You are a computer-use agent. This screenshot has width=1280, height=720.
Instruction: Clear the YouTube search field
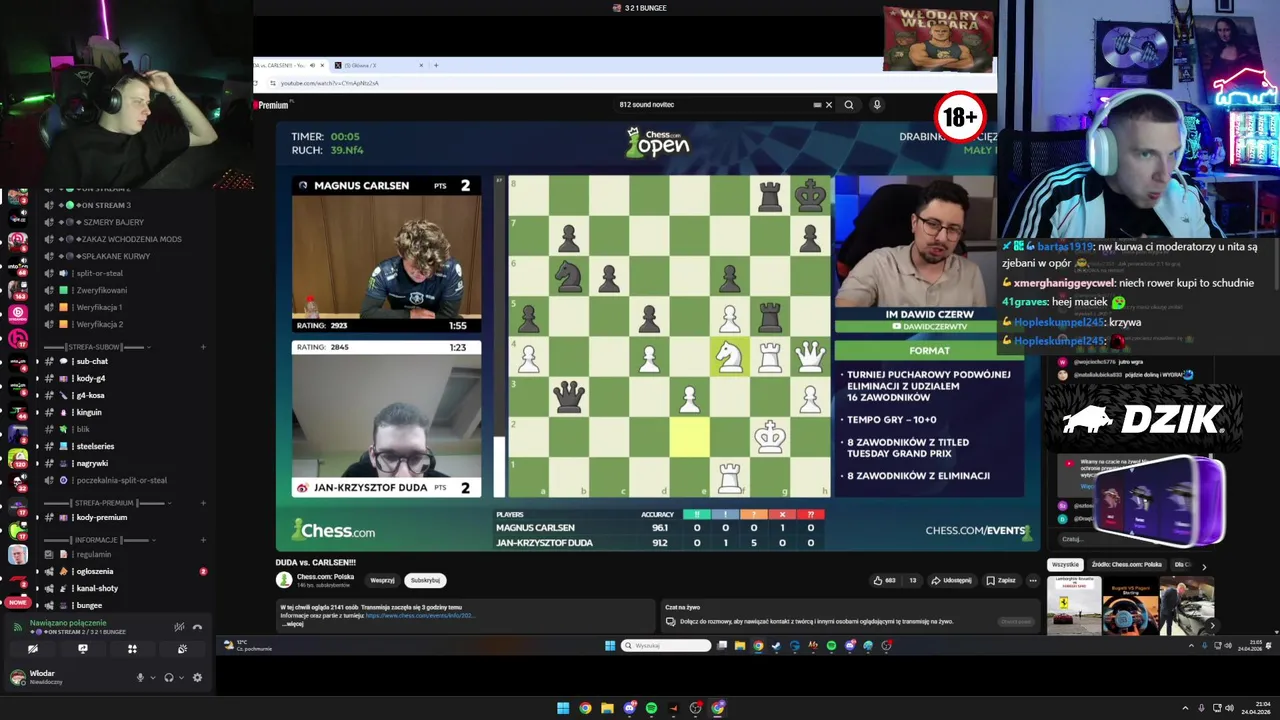[828, 105]
